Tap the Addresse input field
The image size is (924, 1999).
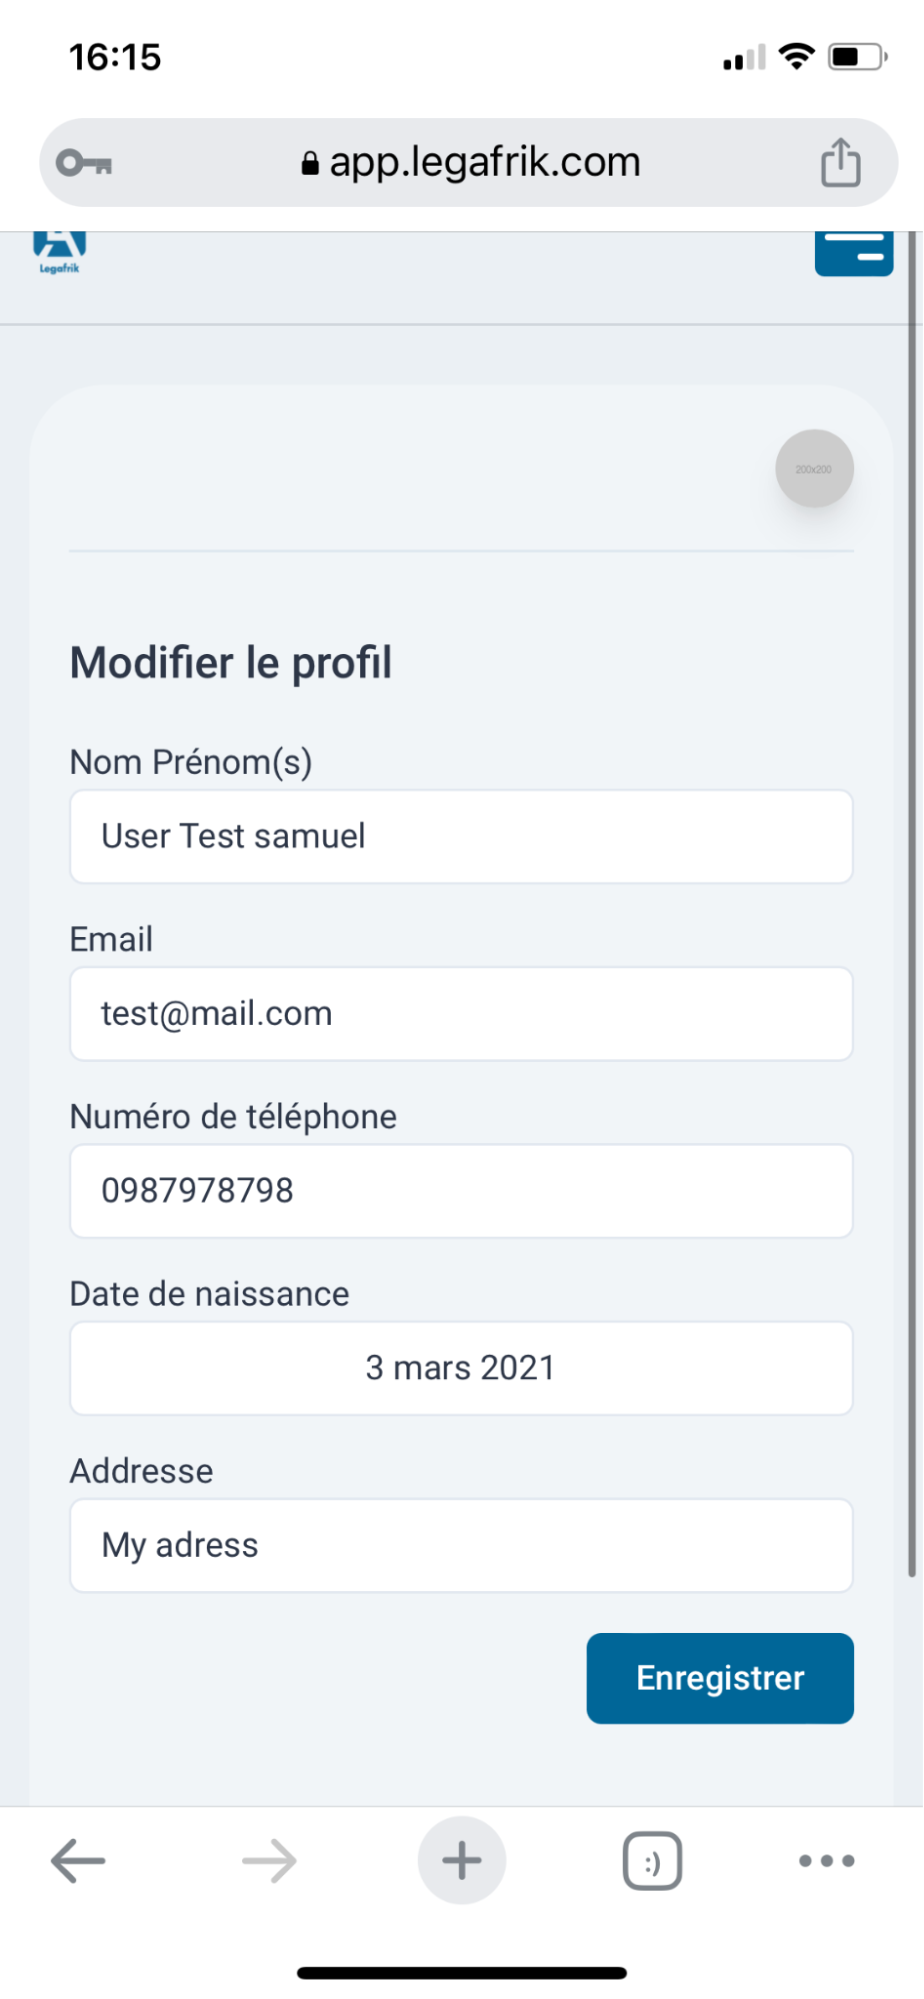pos(461,1545)
